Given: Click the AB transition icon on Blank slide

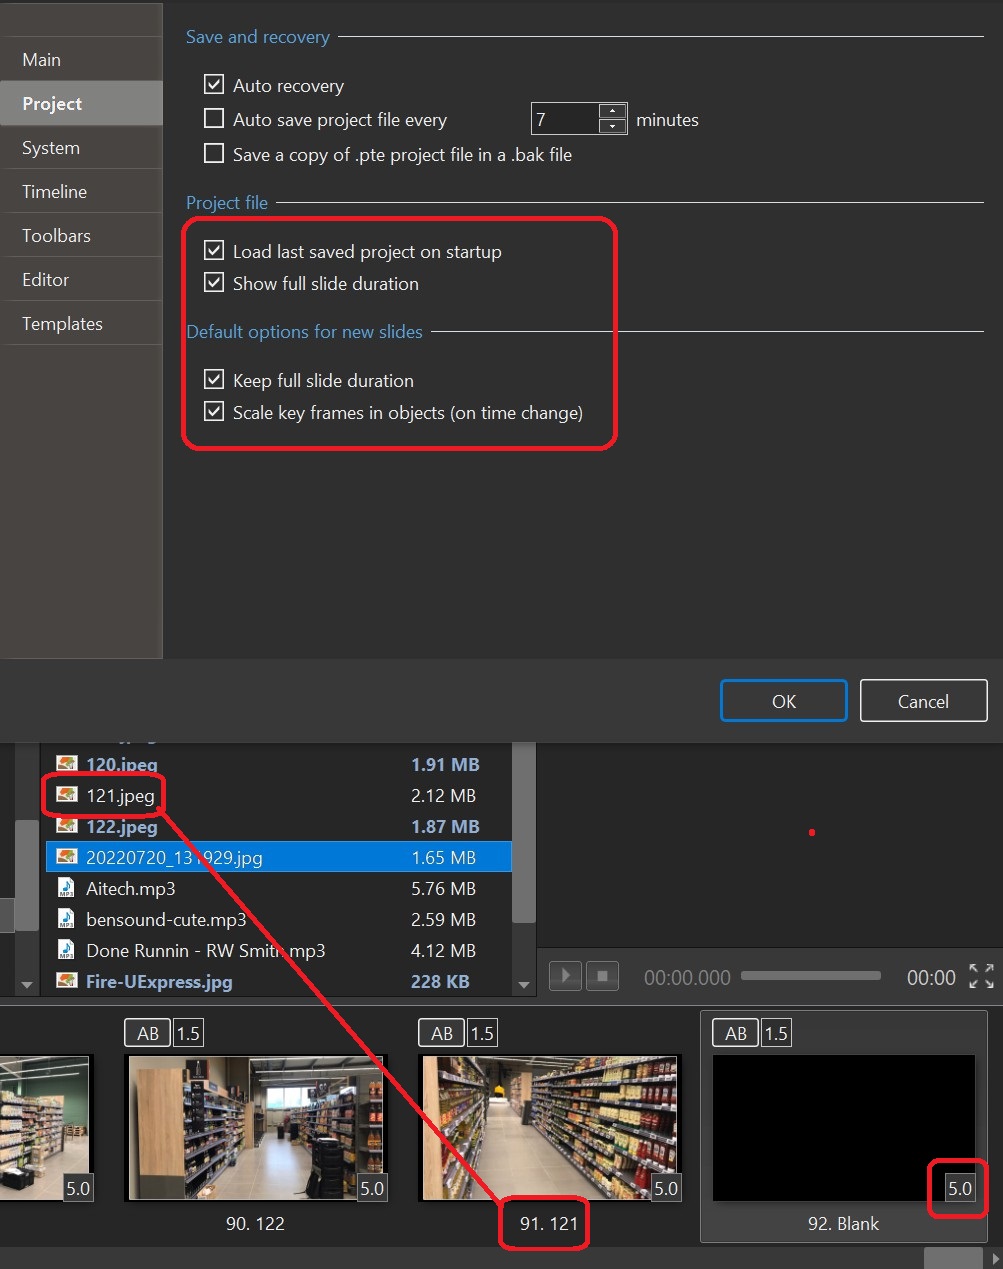Looking at the screenshot, I should (736, 1033).
